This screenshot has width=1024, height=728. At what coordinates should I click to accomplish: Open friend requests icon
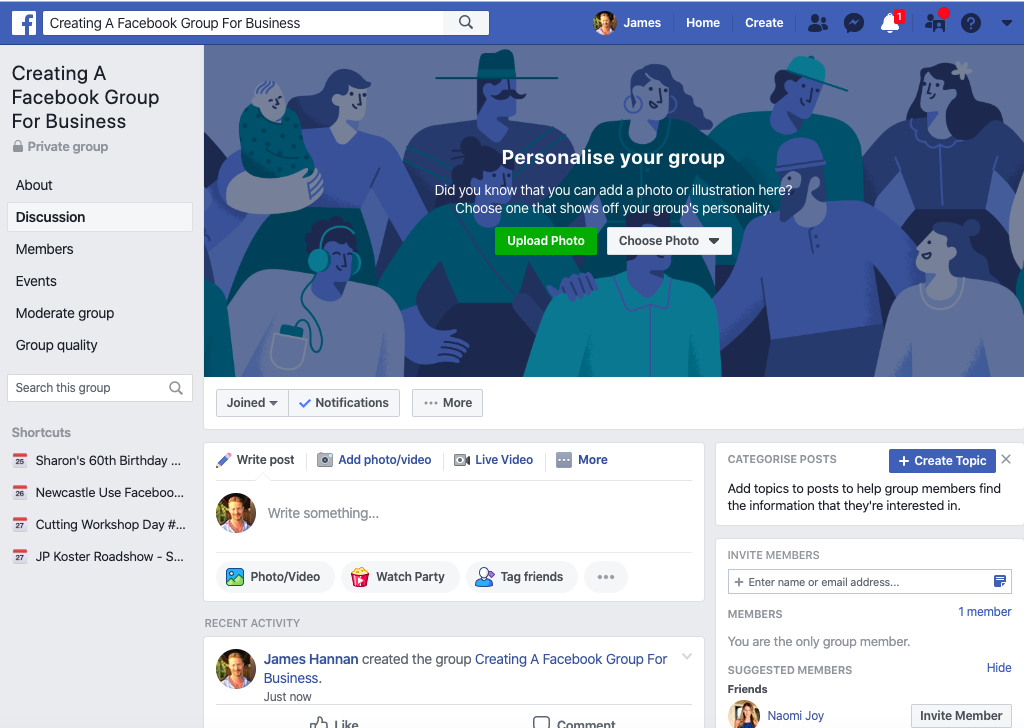click(818, 24)
